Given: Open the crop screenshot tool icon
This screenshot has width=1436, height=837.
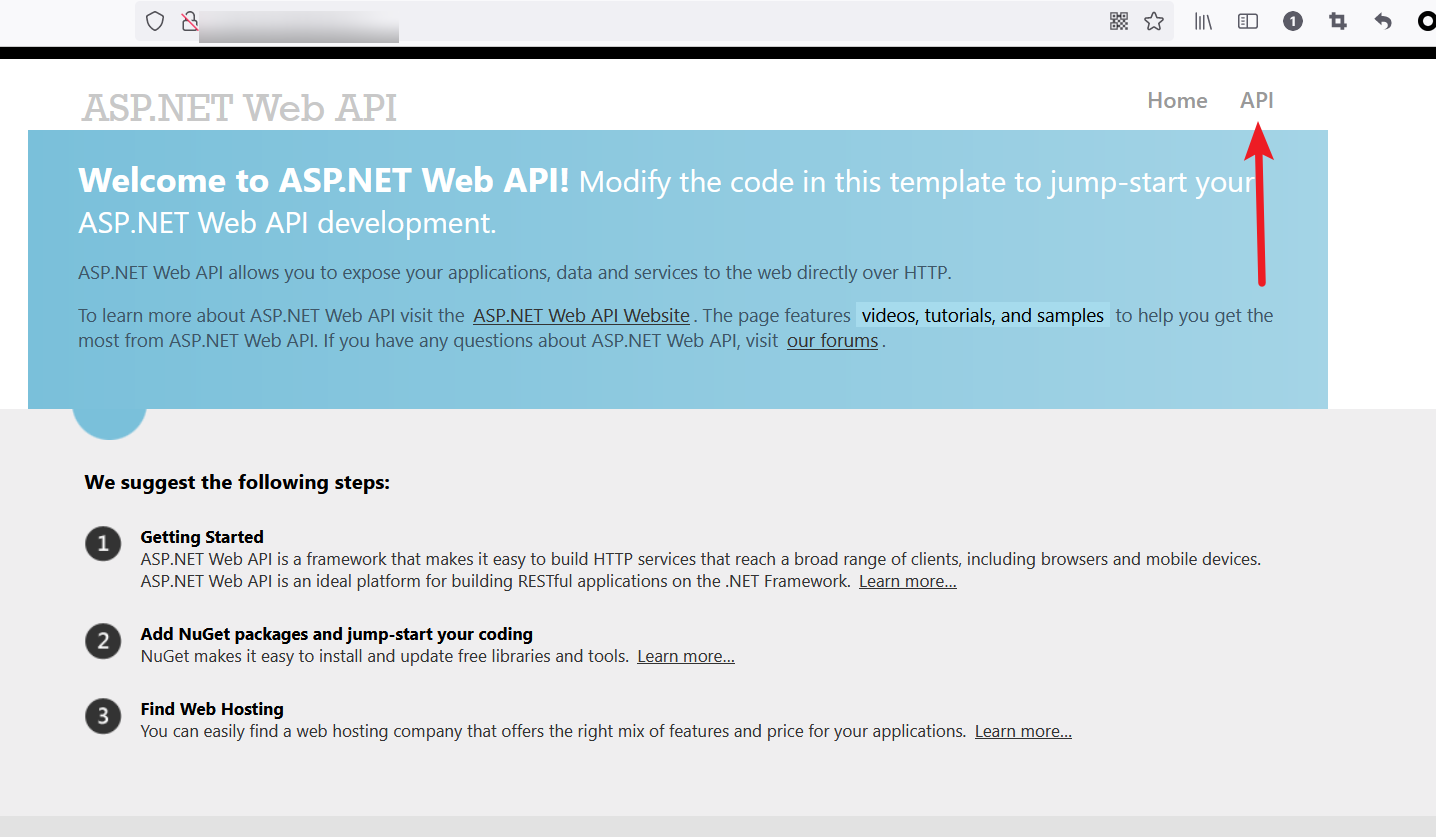Looking at the screenshot, I should tap(1338, 21).
